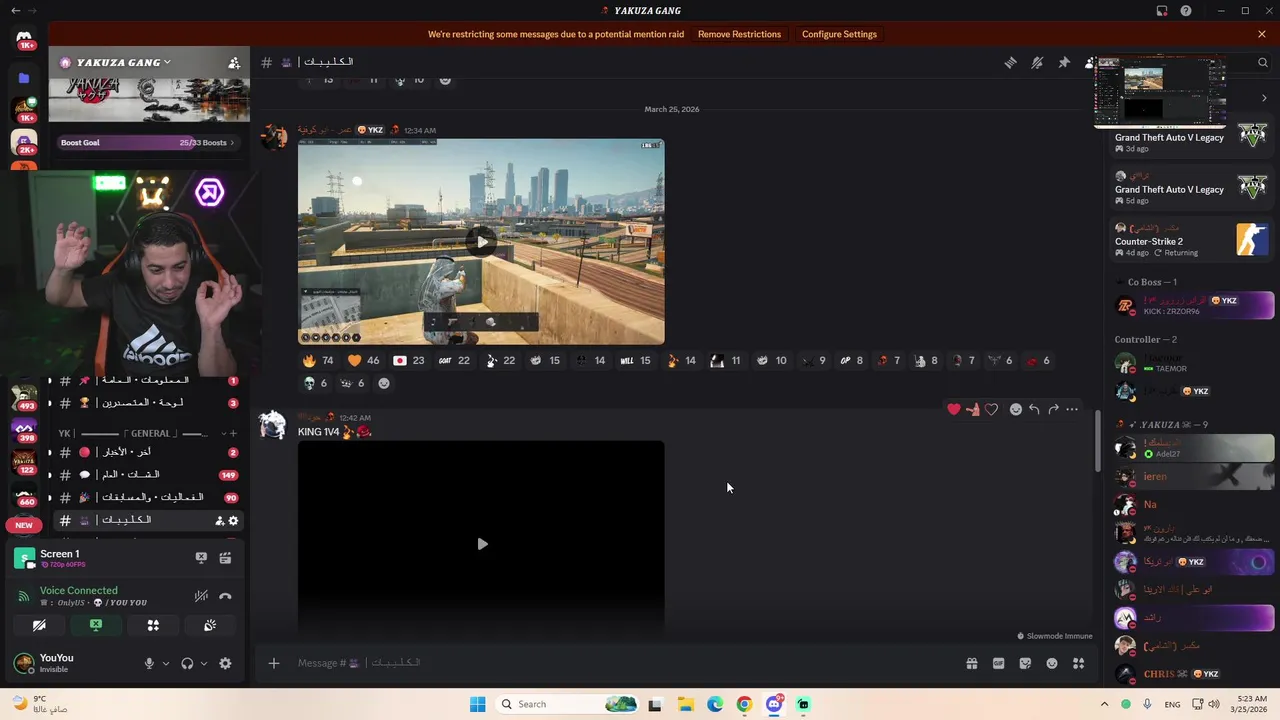Click search magnifier in channel header

[x=1263, y=62]
